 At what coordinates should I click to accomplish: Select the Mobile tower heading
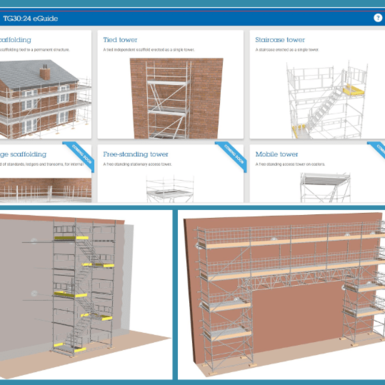pyautogui.click(x=276, y=154)
